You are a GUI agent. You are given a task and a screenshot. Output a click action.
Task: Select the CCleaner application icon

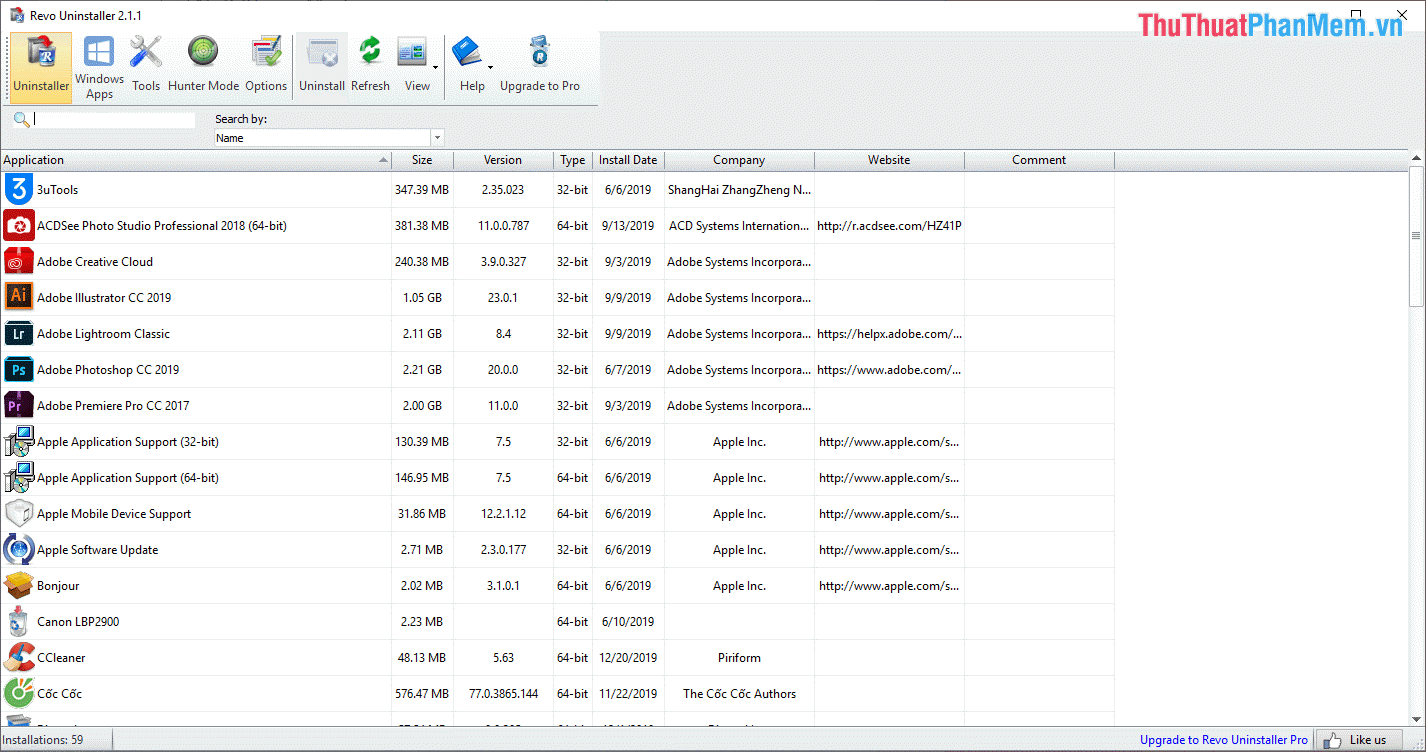tap(19, 657)
